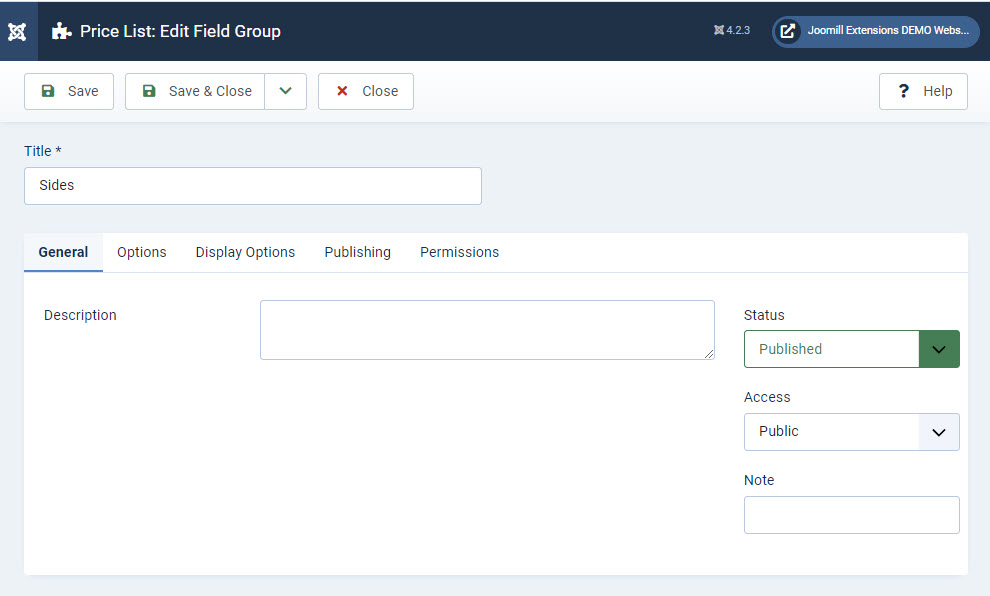
Task: Expand the Access dropdown set to Public
Action: 851,432
